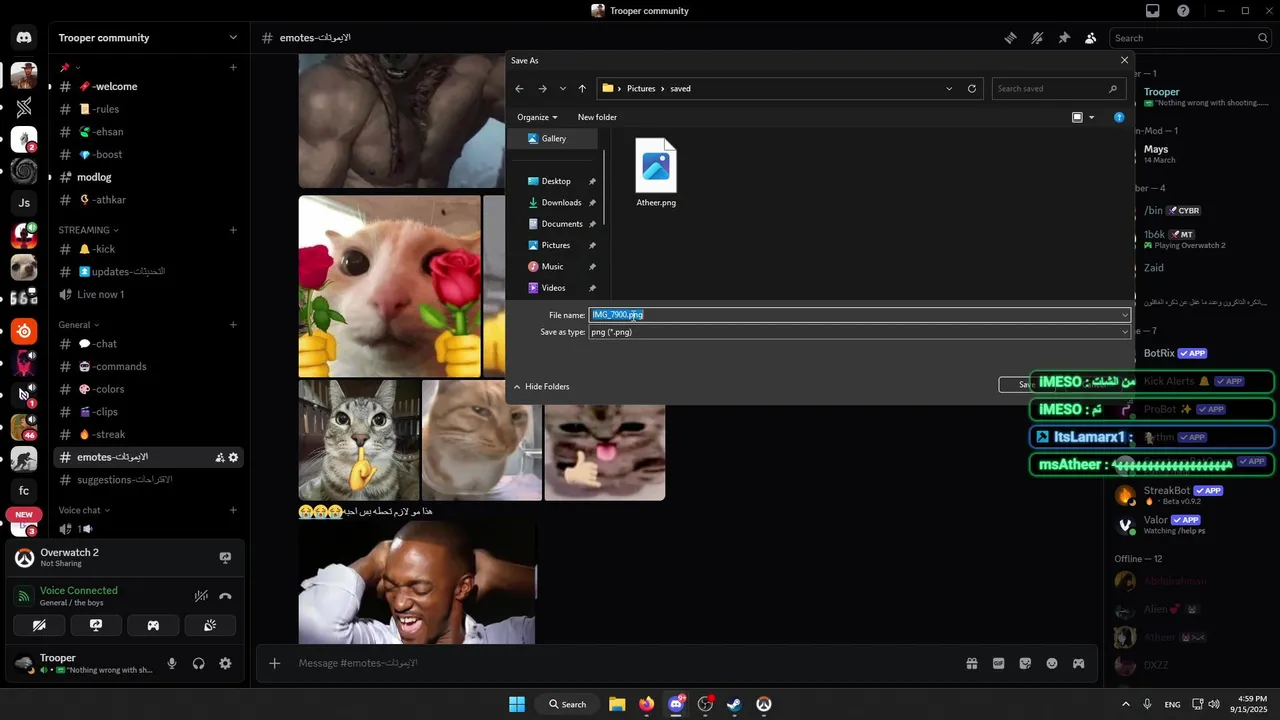
Task: Go up one folder in Save As
Action: [x=582, y=88]
